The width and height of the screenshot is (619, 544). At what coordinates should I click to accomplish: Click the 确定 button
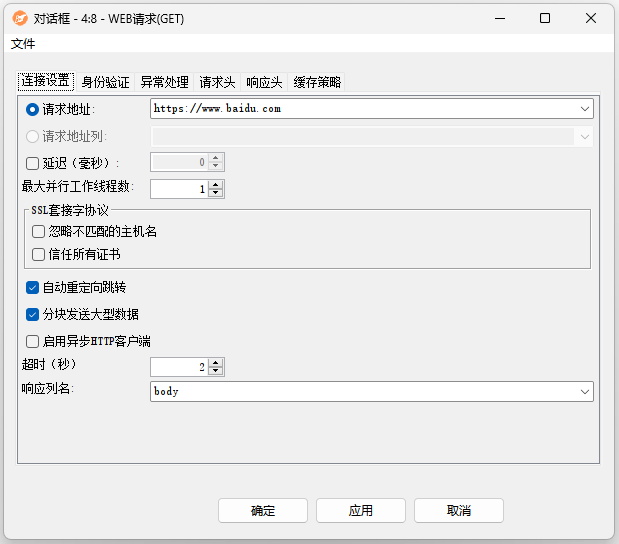coord(263,511)
